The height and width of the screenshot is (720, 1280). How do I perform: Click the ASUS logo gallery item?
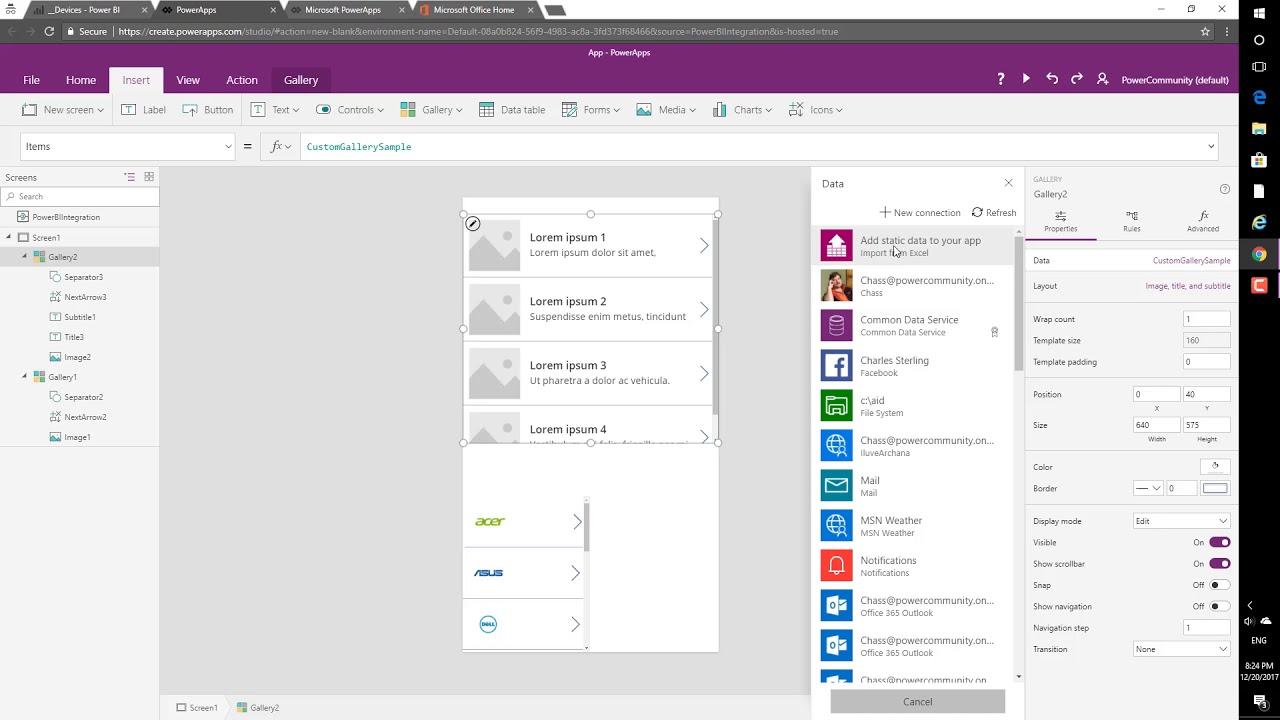488,573
